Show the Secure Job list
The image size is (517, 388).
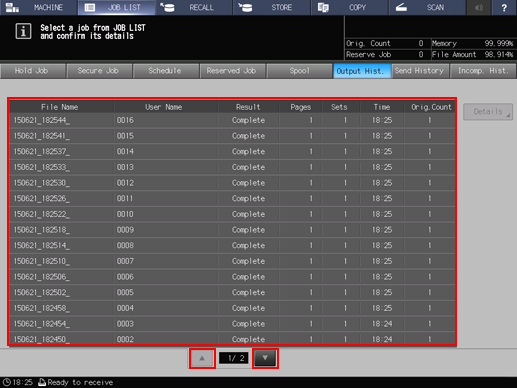point(99,71)
